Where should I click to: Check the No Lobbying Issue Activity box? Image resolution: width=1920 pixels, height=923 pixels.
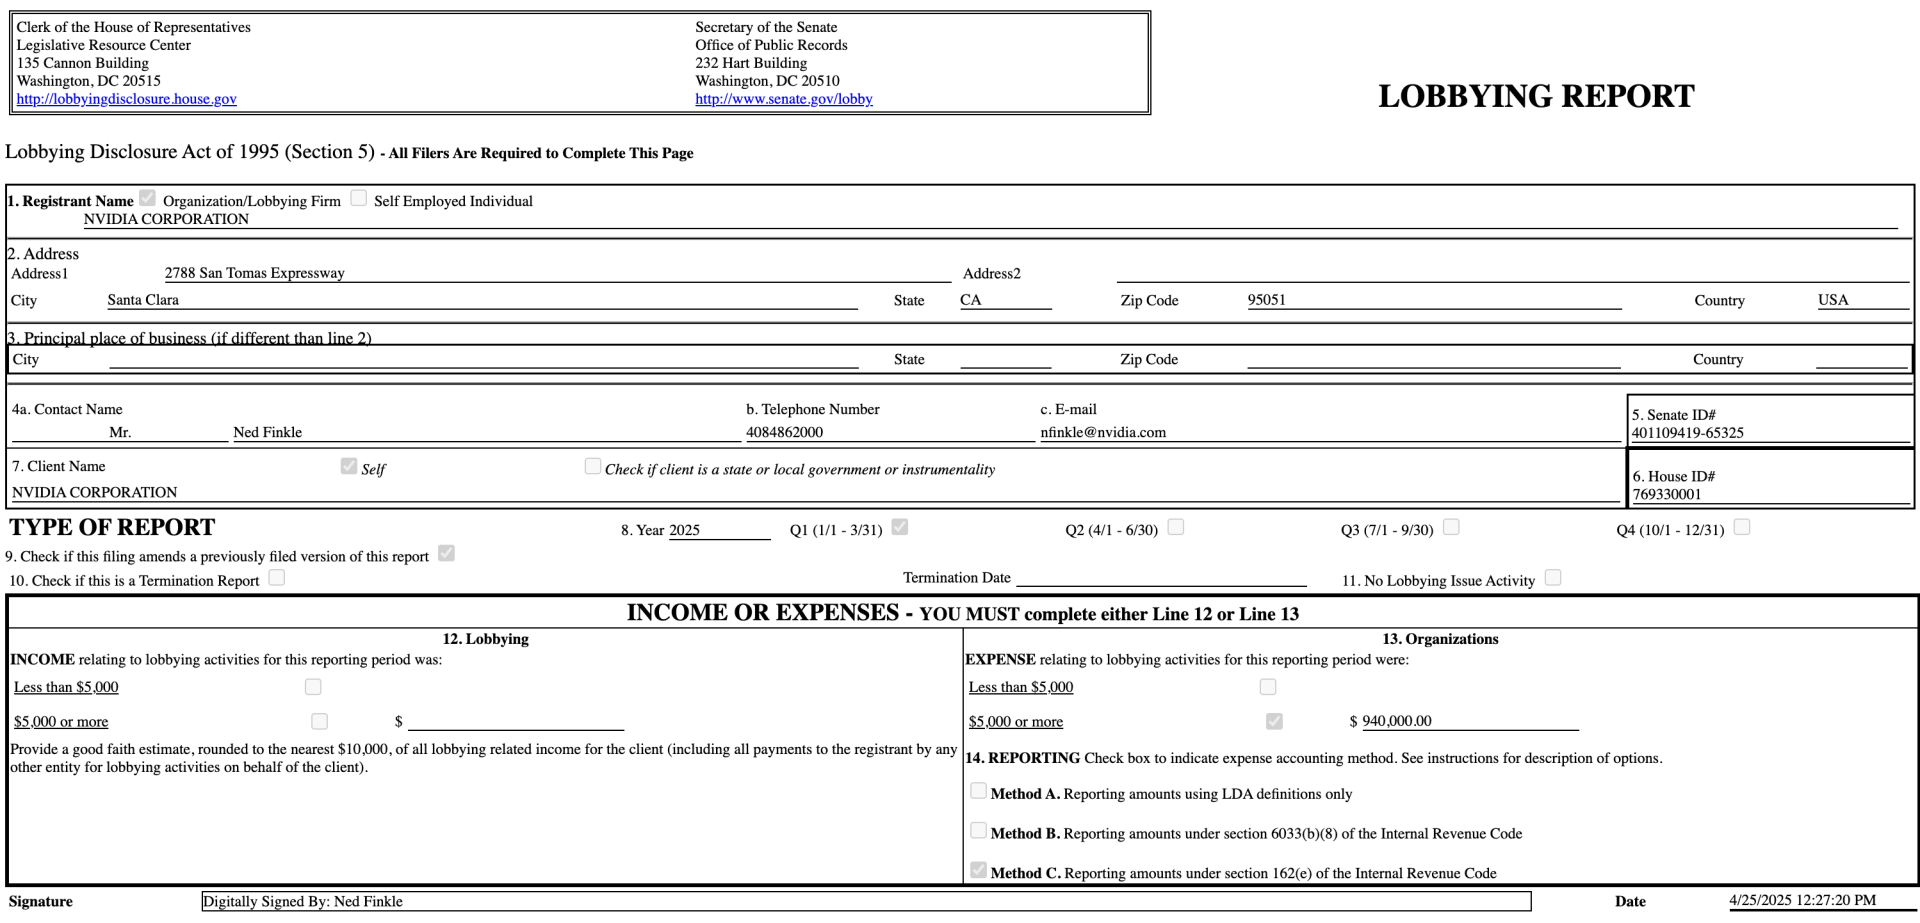click(1553, 578)
